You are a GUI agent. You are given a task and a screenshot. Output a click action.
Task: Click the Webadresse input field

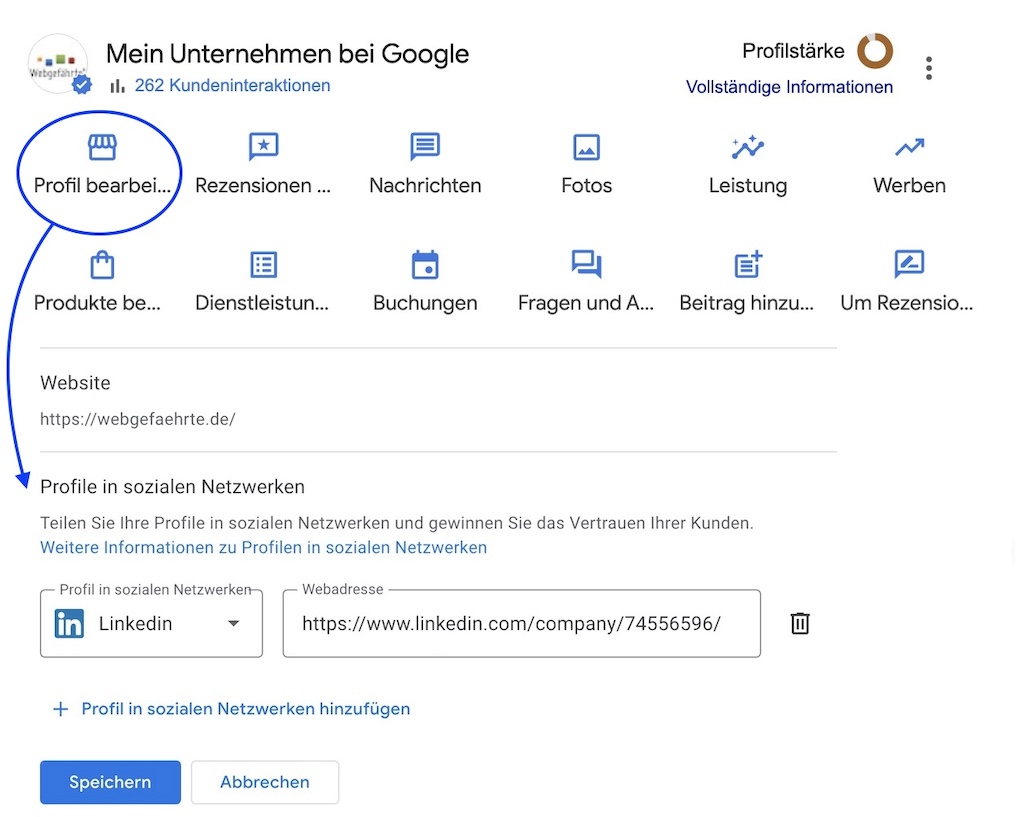pyautogui.click(x=522, y=623)
